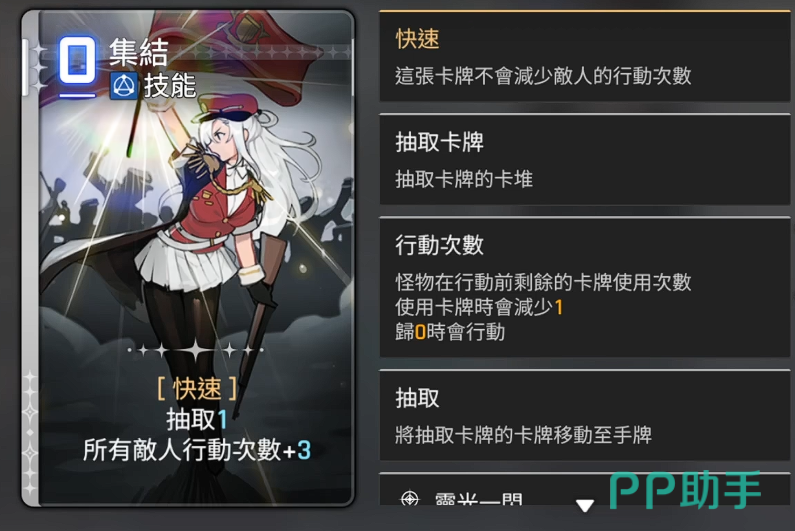Click 所有敵人行動次數+3 effect text

[x=197, y=450]
